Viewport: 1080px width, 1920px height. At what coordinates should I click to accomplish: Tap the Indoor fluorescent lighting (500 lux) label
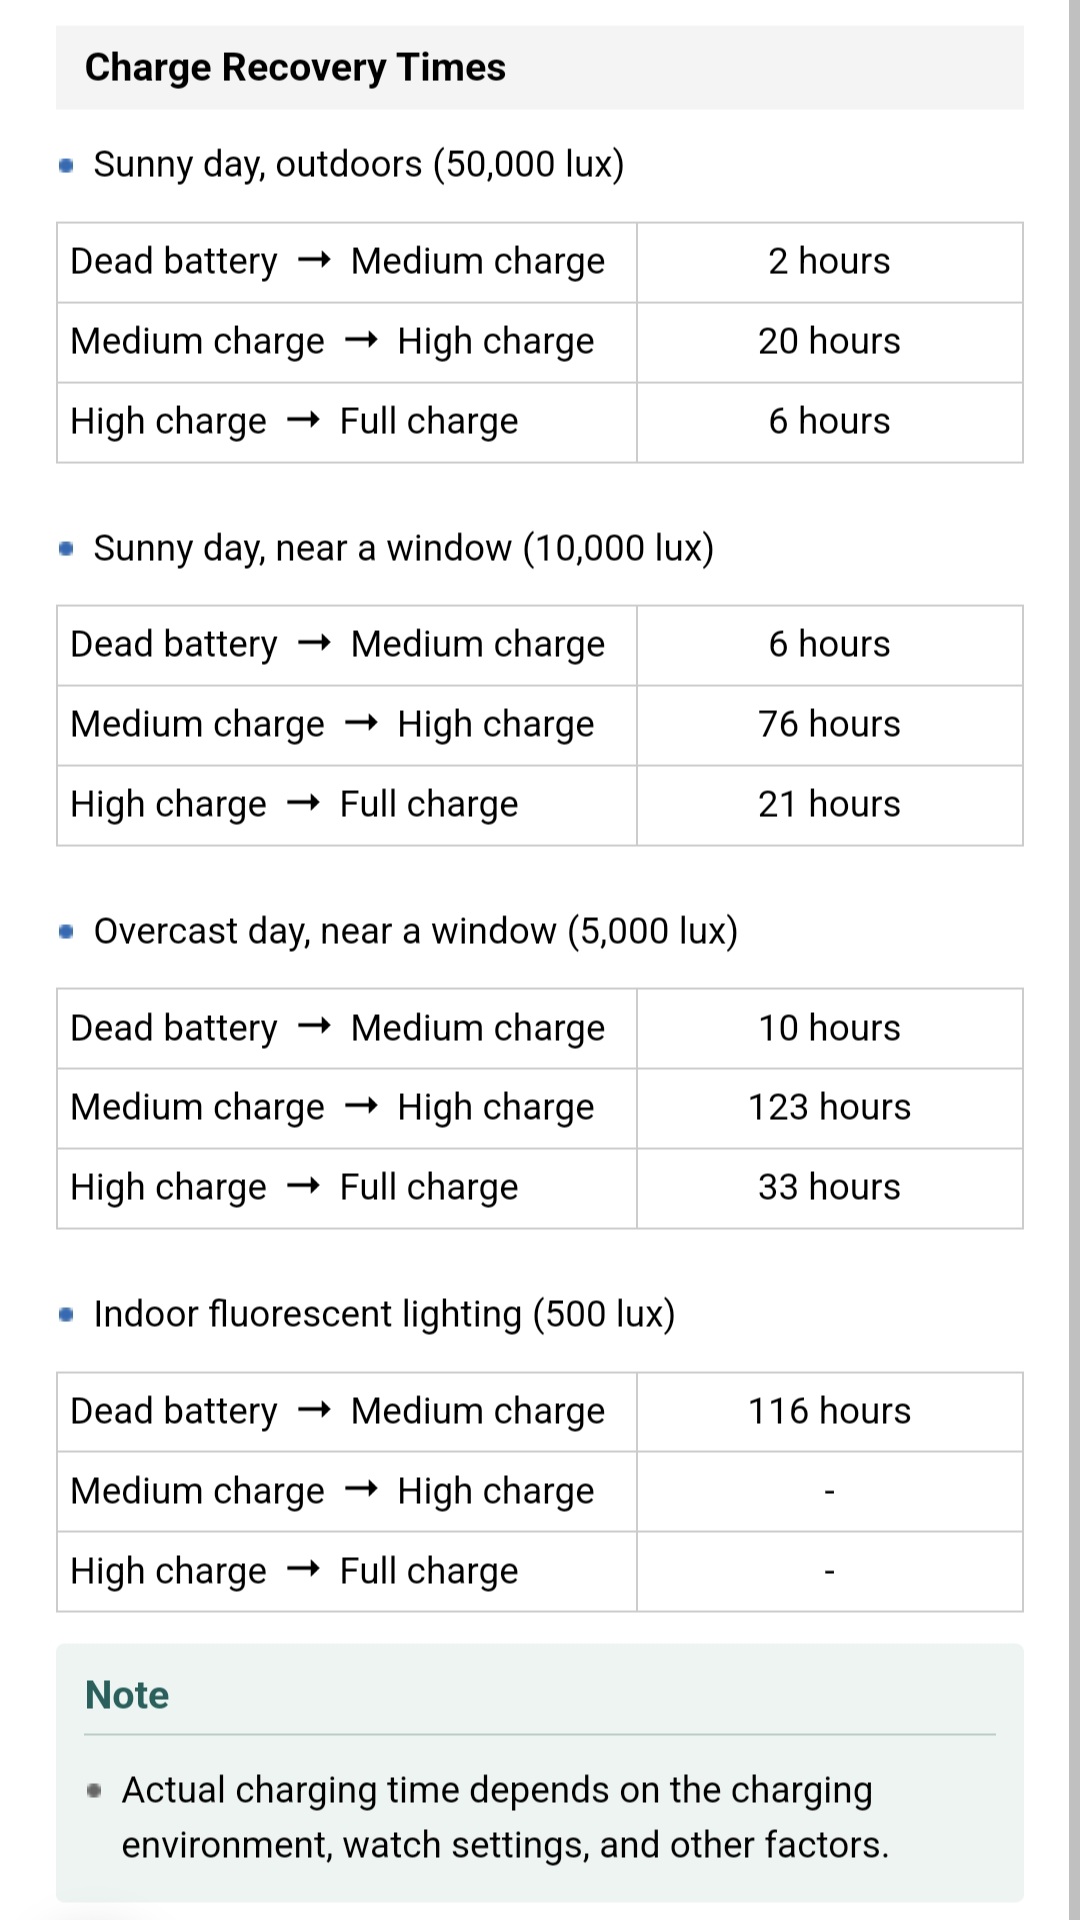tap(384, 1315)
